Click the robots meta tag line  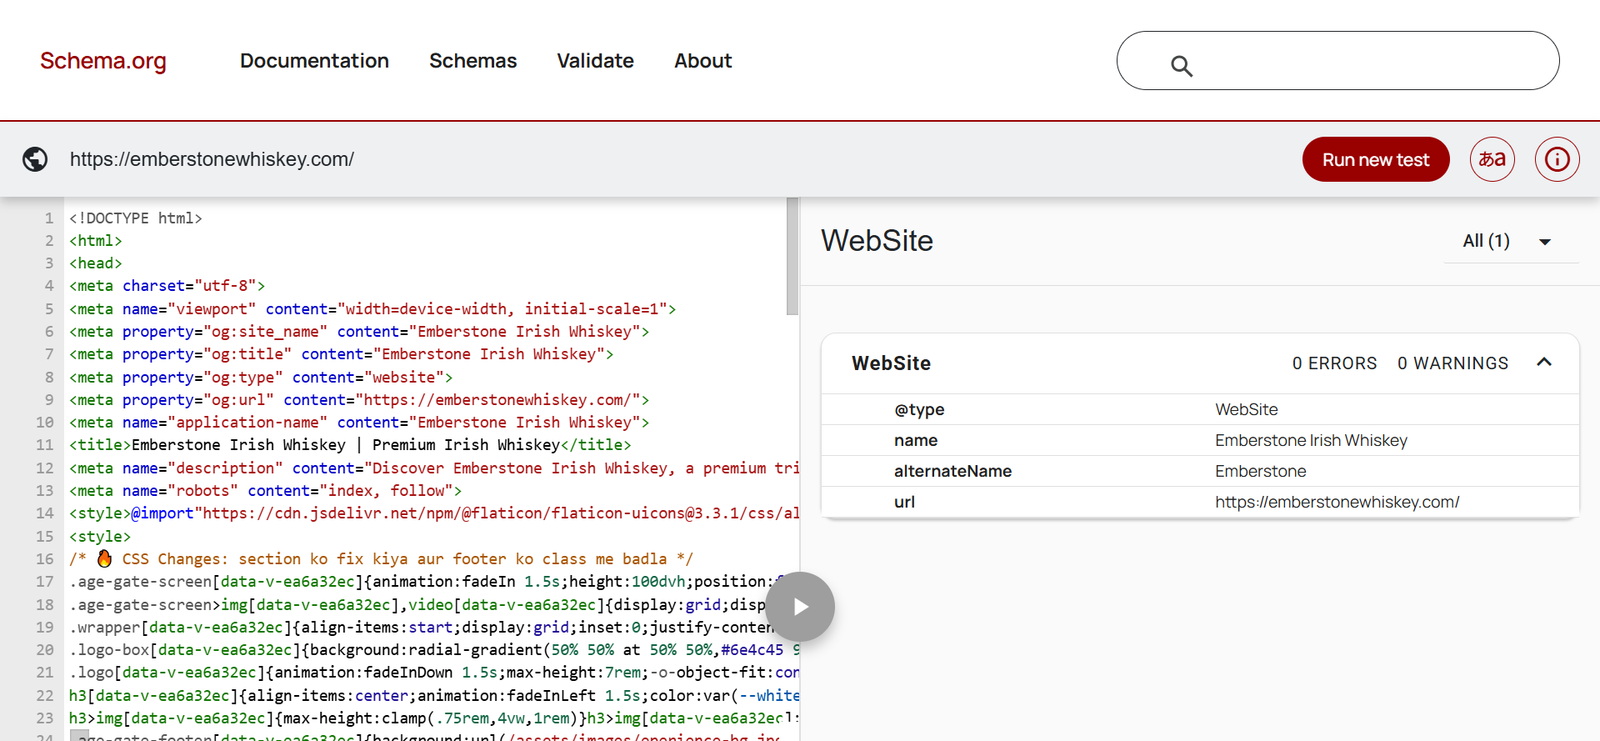266,491
